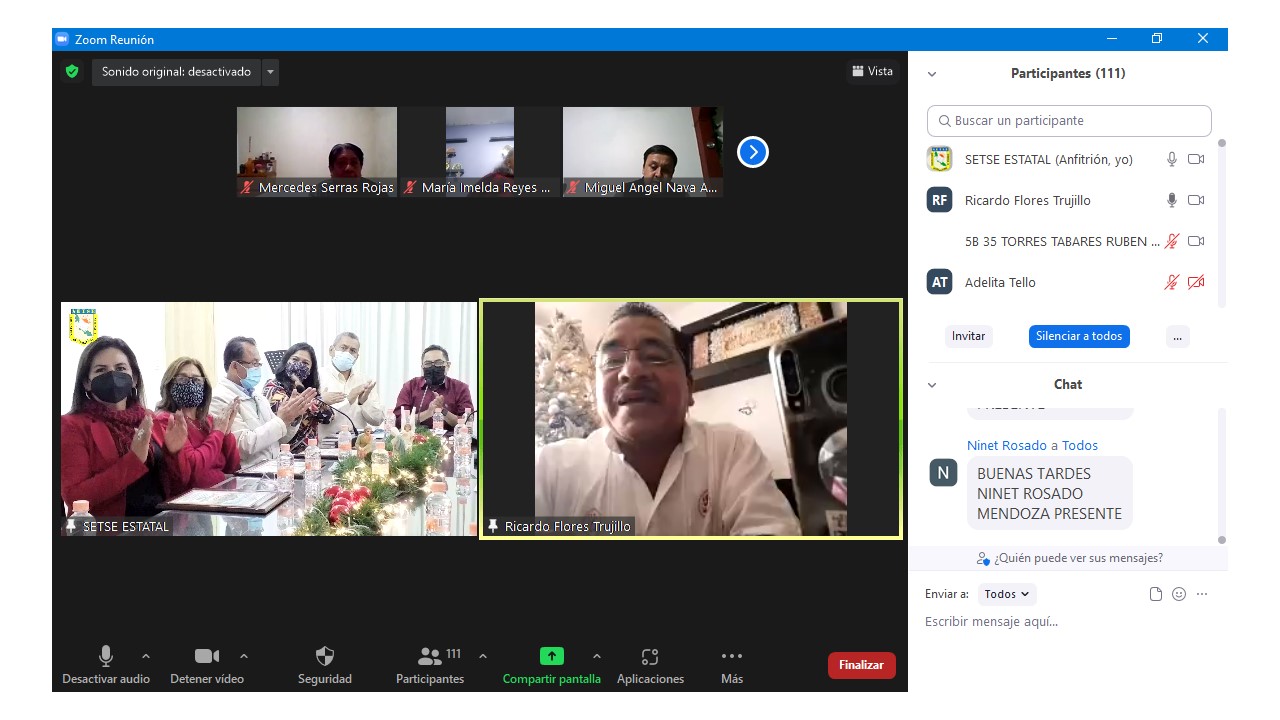Stop camera with Detener vídeo
The image size is (1280, 720).
(x=207, y=666)
